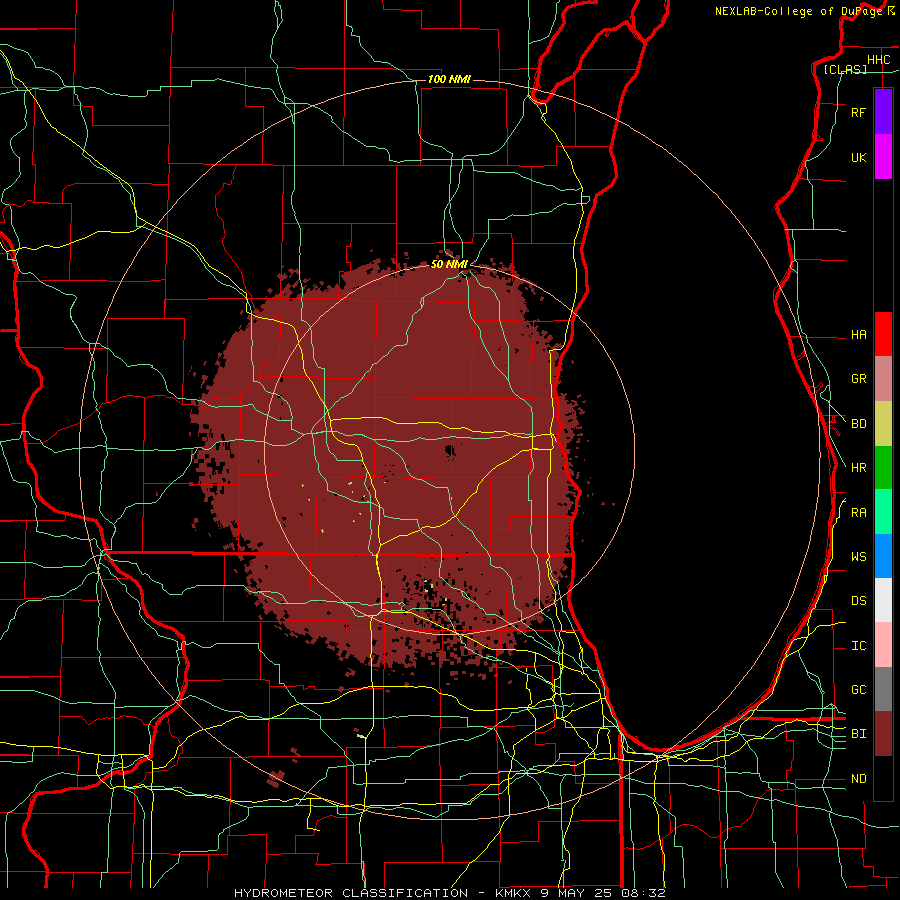Click the 50 NMI range ring label
The width and height of the screenshot is (900, 900).
[x=449, y=264]
